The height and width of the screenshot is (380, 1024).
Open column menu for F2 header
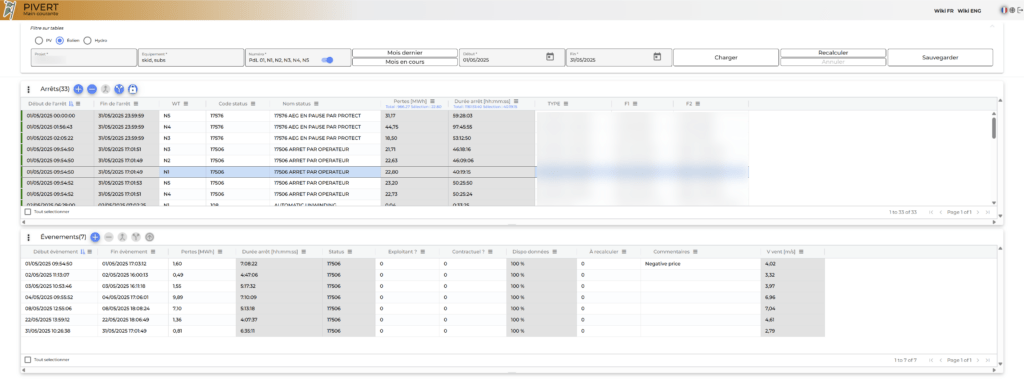(697, 103)
